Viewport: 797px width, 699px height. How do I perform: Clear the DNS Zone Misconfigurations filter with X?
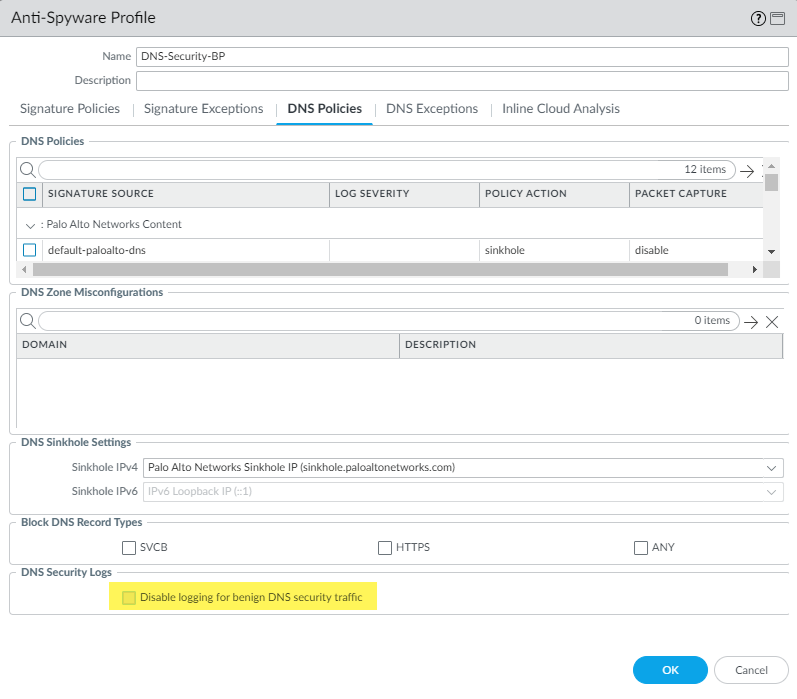[x=772, y=321]
